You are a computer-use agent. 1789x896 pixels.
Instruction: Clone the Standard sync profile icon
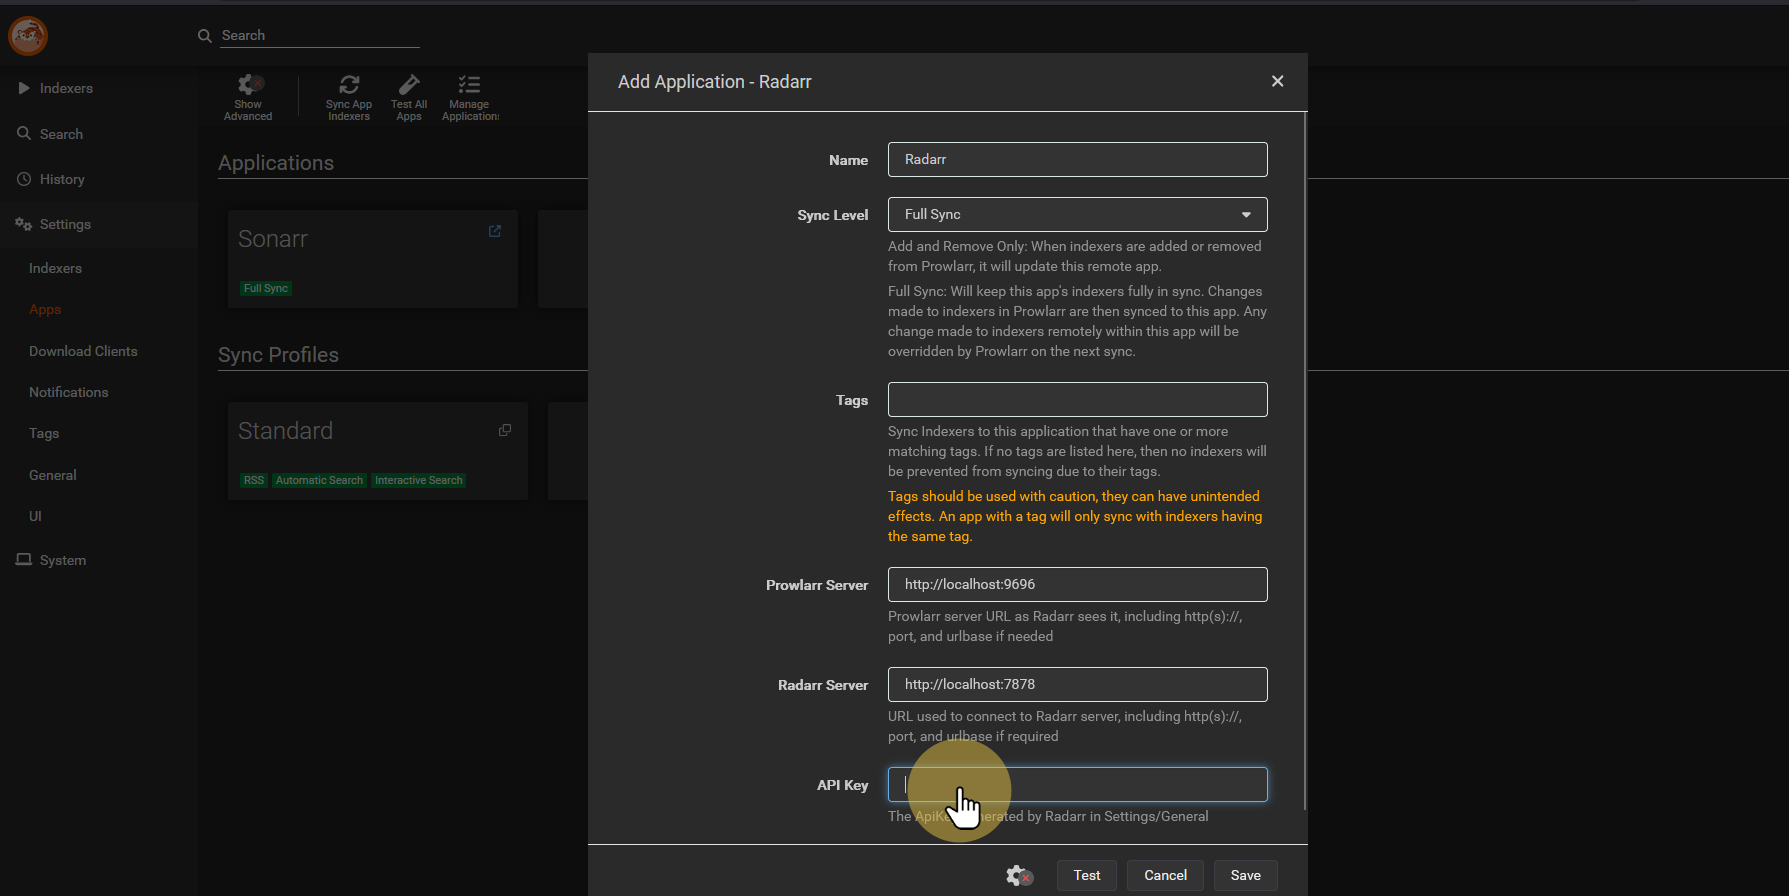(x=505, y=430)
